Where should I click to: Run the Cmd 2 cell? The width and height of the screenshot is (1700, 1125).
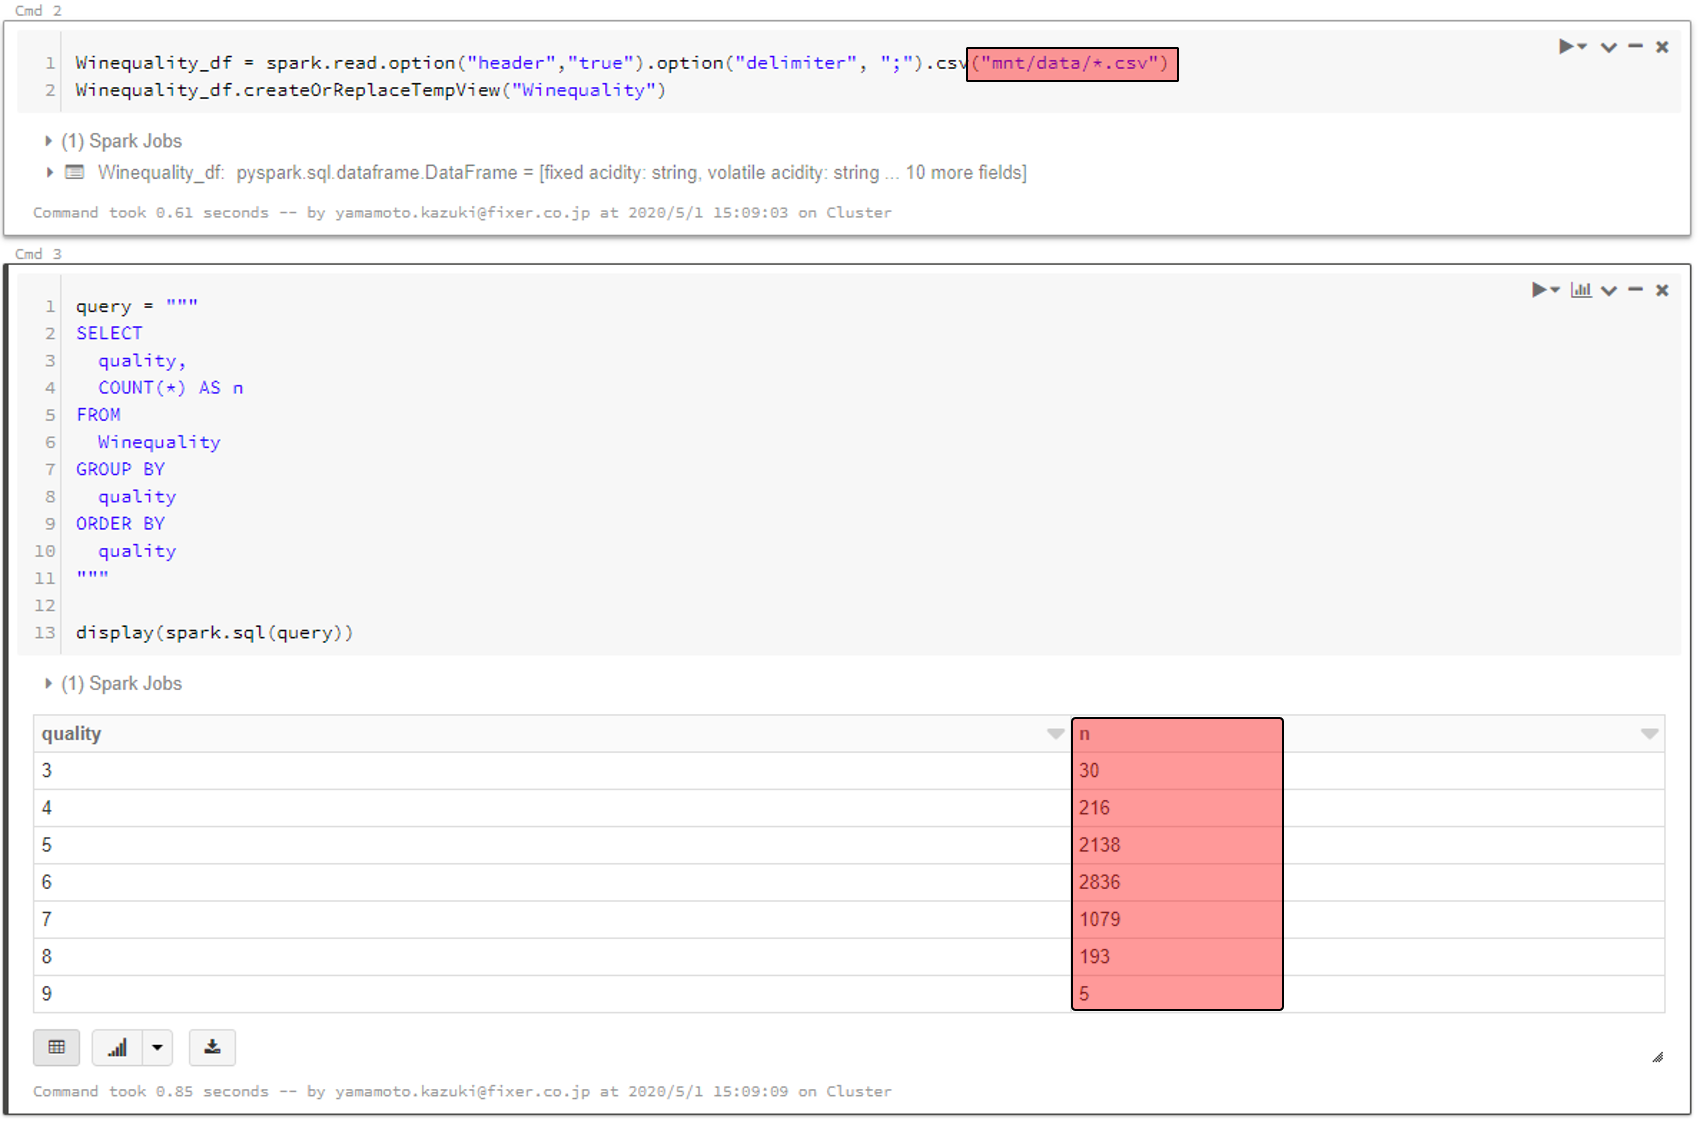click(x=1568, y=47)
